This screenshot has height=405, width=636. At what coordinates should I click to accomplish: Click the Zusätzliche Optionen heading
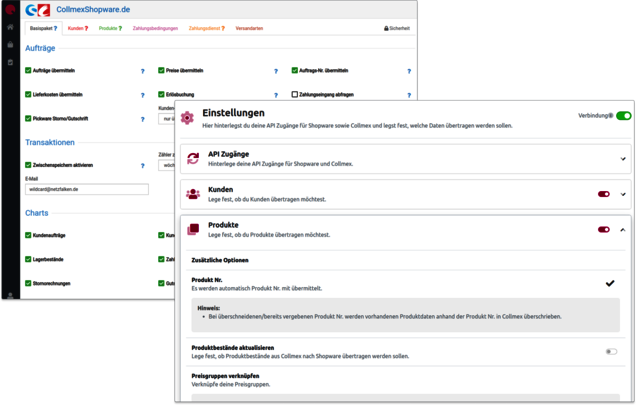click(220, 260)
